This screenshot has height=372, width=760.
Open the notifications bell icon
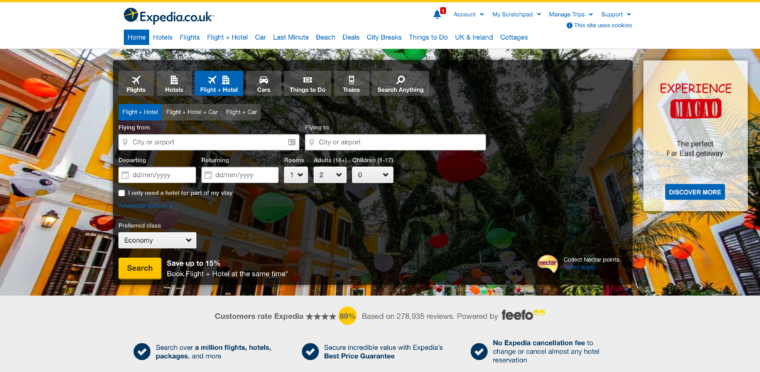click(x=437, y=15)
